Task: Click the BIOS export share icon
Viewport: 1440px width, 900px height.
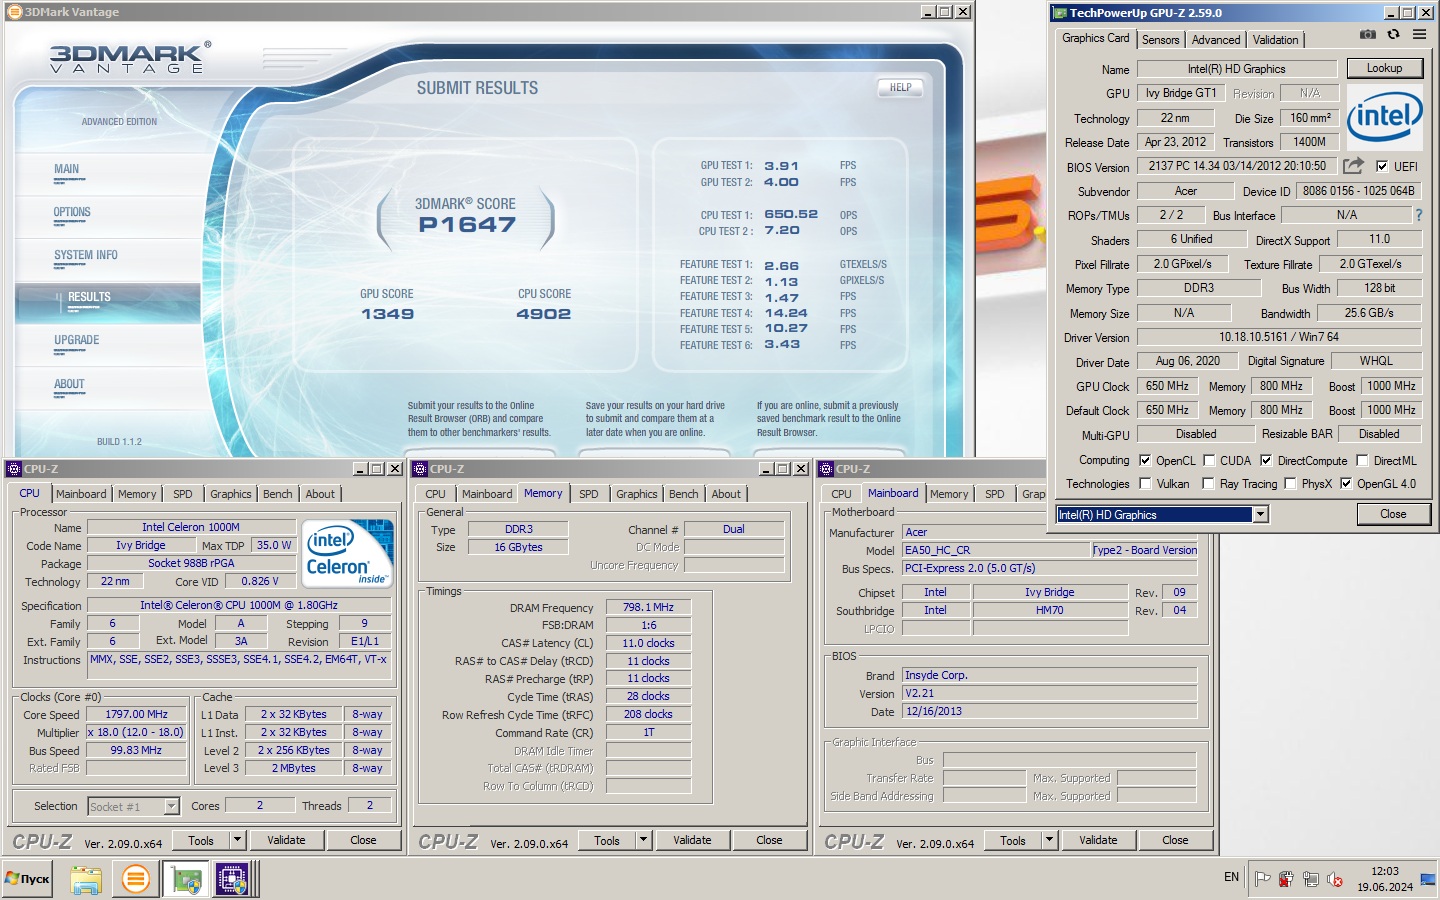Action: (1353, 166)
